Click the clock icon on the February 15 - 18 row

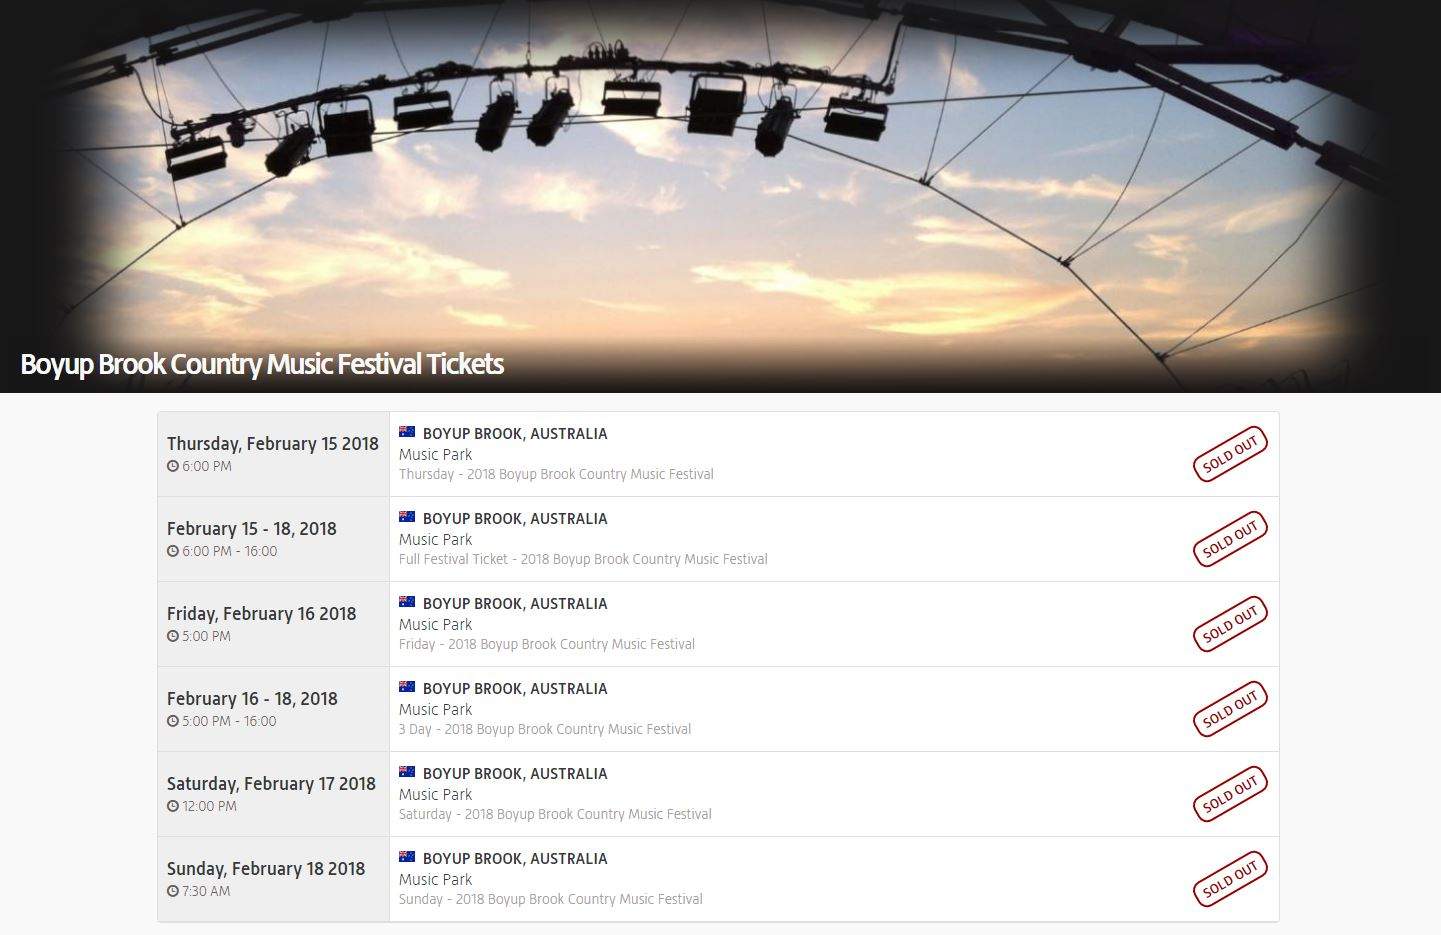(x=172, y=551)
